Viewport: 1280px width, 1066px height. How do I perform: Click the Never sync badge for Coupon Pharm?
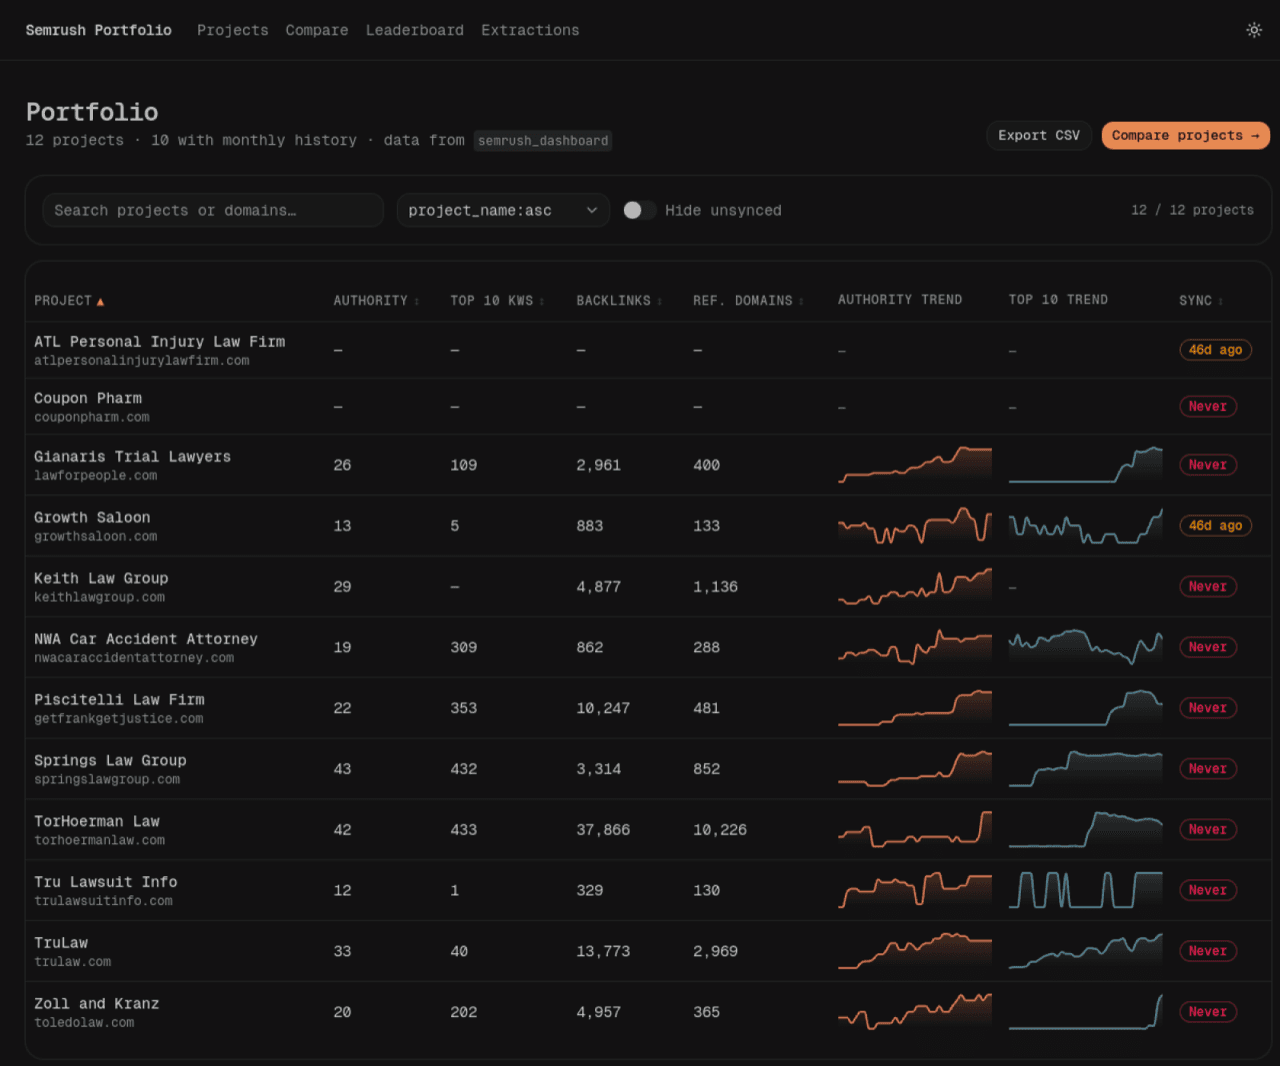coord(1207,407)
